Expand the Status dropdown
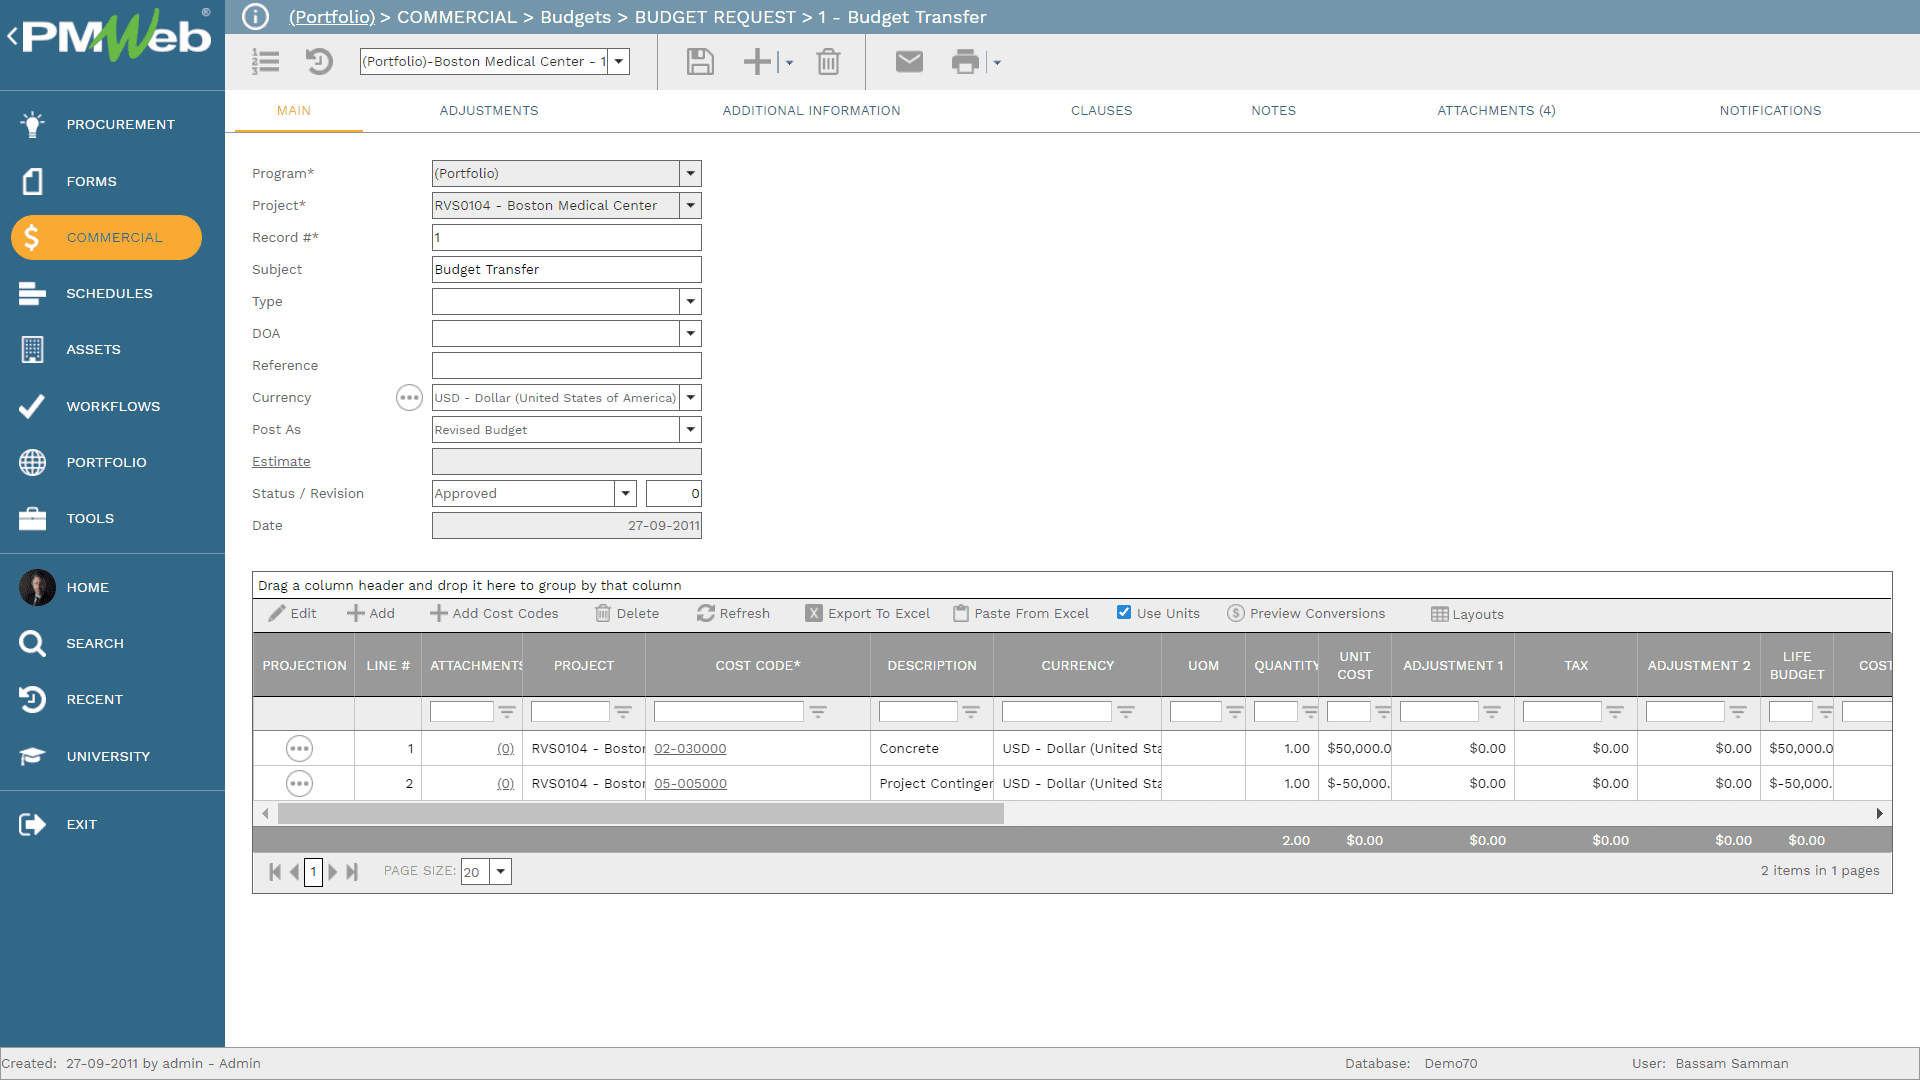Image resolution: width=1920 pixels, height=1080 pixels. [625, 493]
